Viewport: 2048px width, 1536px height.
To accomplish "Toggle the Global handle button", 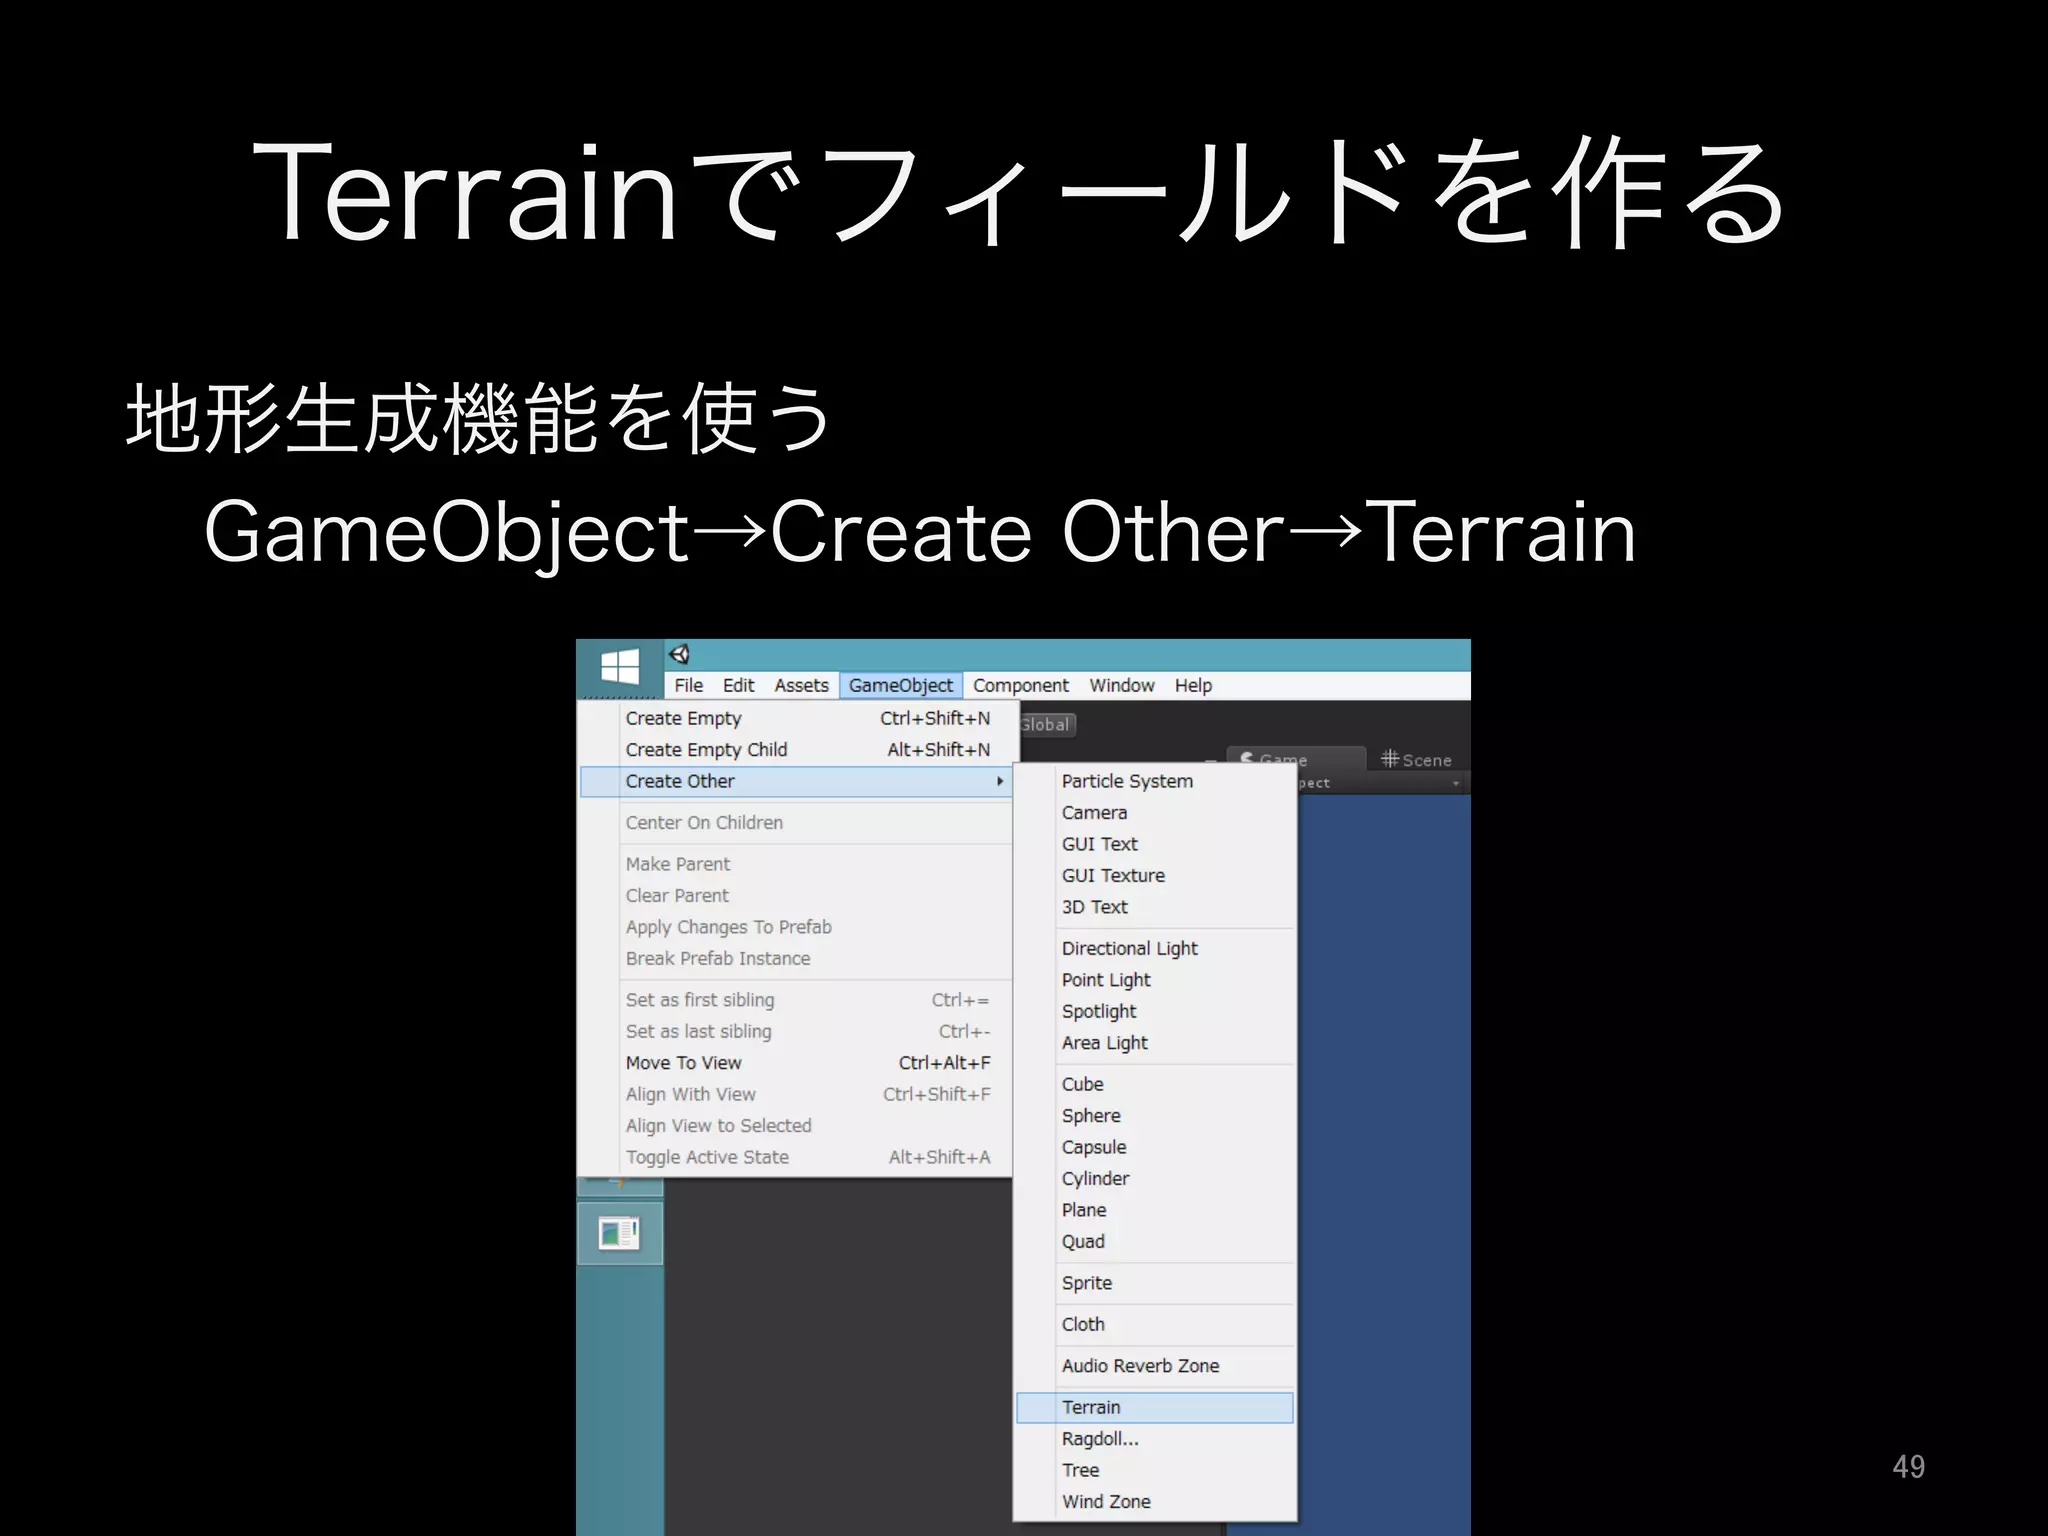I will click(1047, 724).
